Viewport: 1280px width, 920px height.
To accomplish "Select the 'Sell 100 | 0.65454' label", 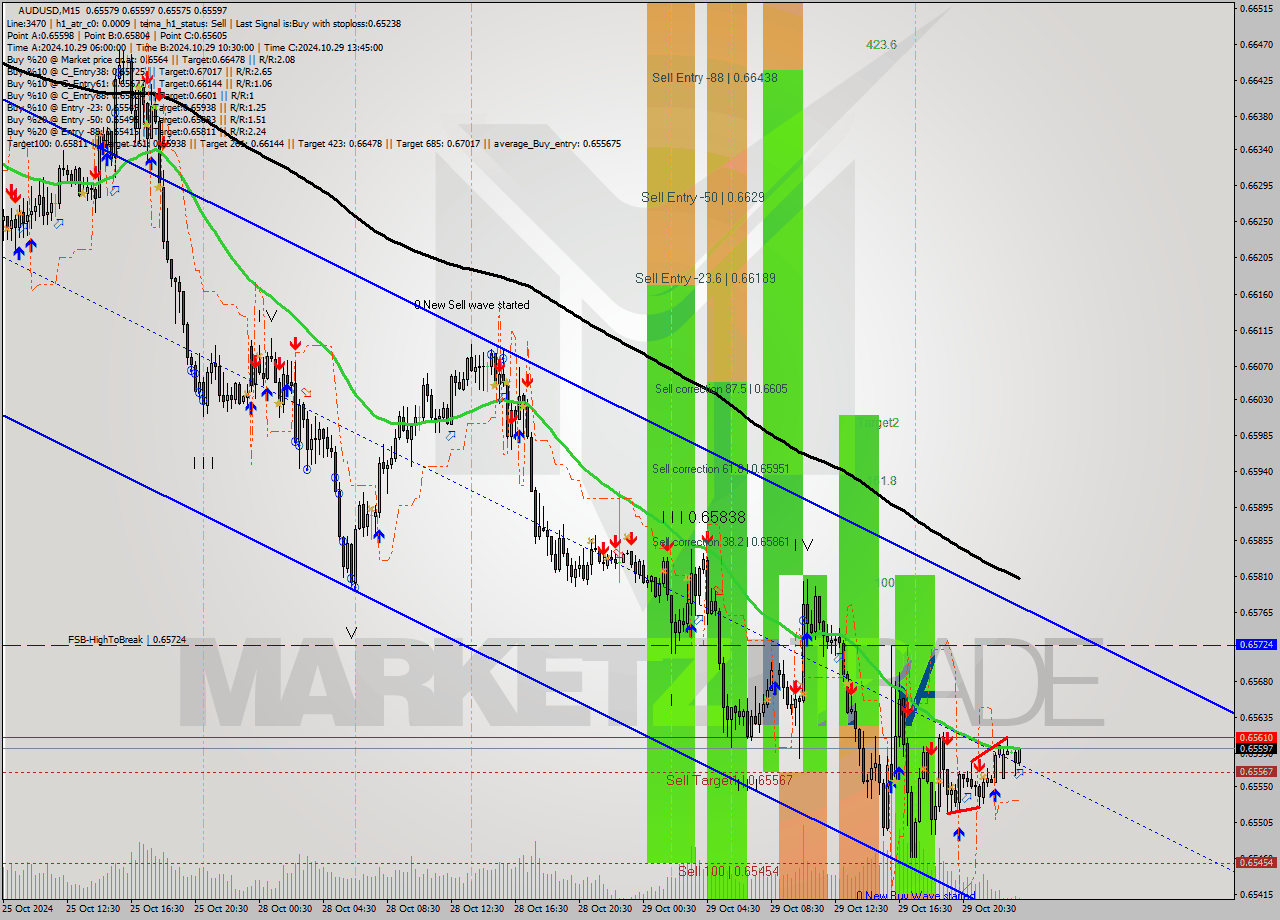I will [728, 871].
